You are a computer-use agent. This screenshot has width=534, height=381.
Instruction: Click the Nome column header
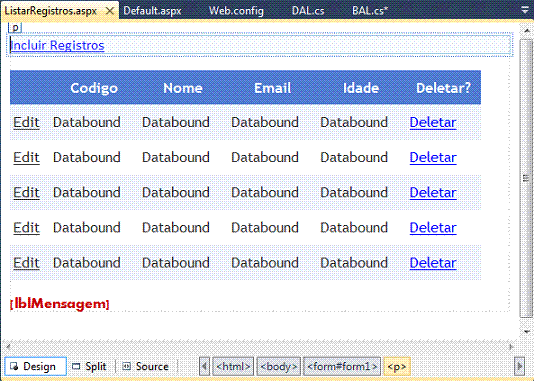click(183, 88)
